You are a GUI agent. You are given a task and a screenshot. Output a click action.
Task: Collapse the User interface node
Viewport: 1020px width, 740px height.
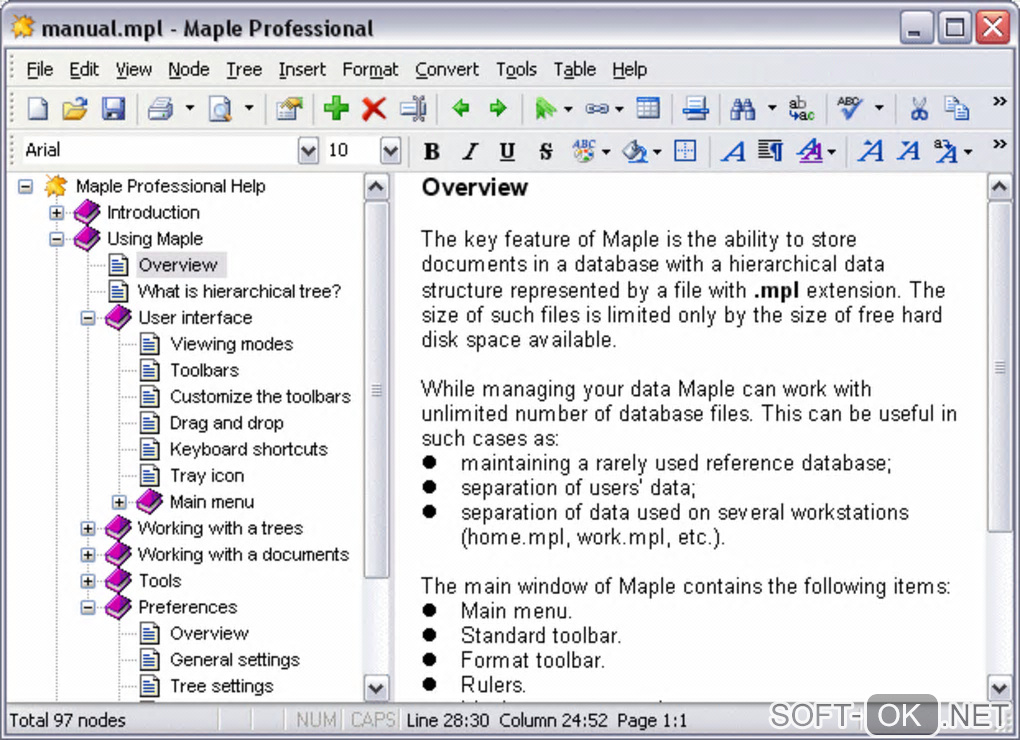[88, 318]
